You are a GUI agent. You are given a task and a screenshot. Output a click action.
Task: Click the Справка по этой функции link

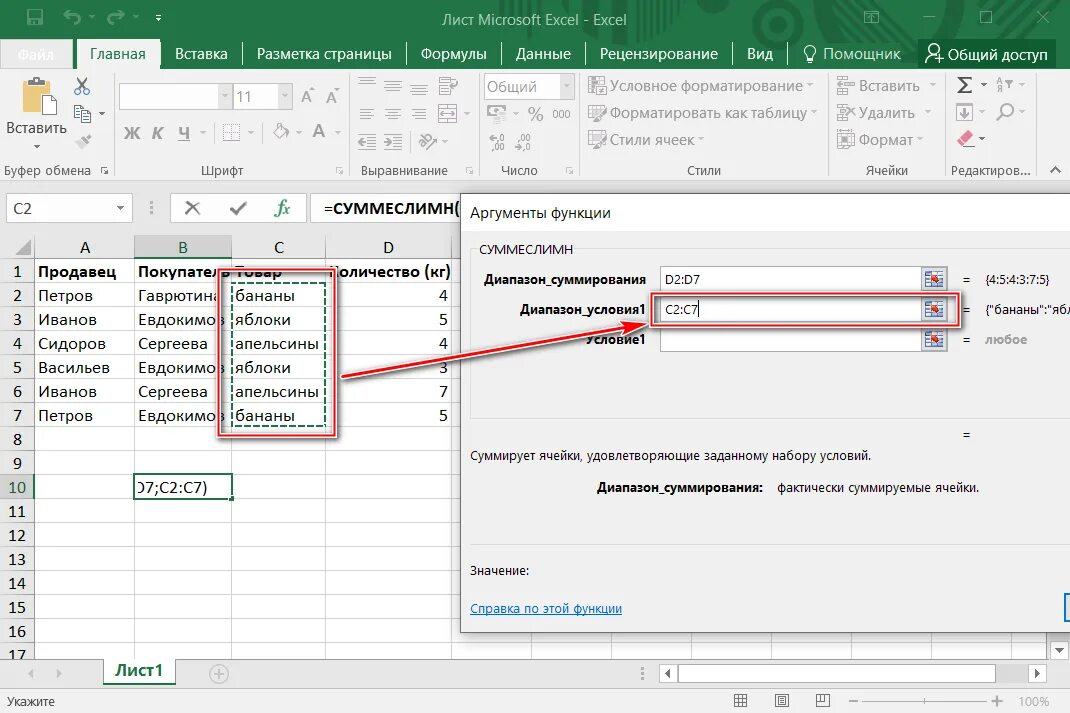coord(546,609)
